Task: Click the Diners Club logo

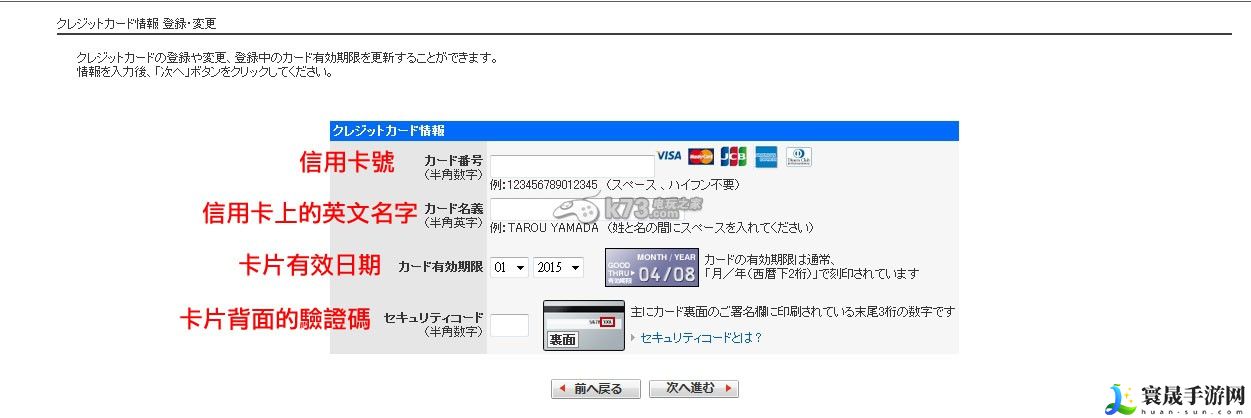Action: click(x=799, y=157)
